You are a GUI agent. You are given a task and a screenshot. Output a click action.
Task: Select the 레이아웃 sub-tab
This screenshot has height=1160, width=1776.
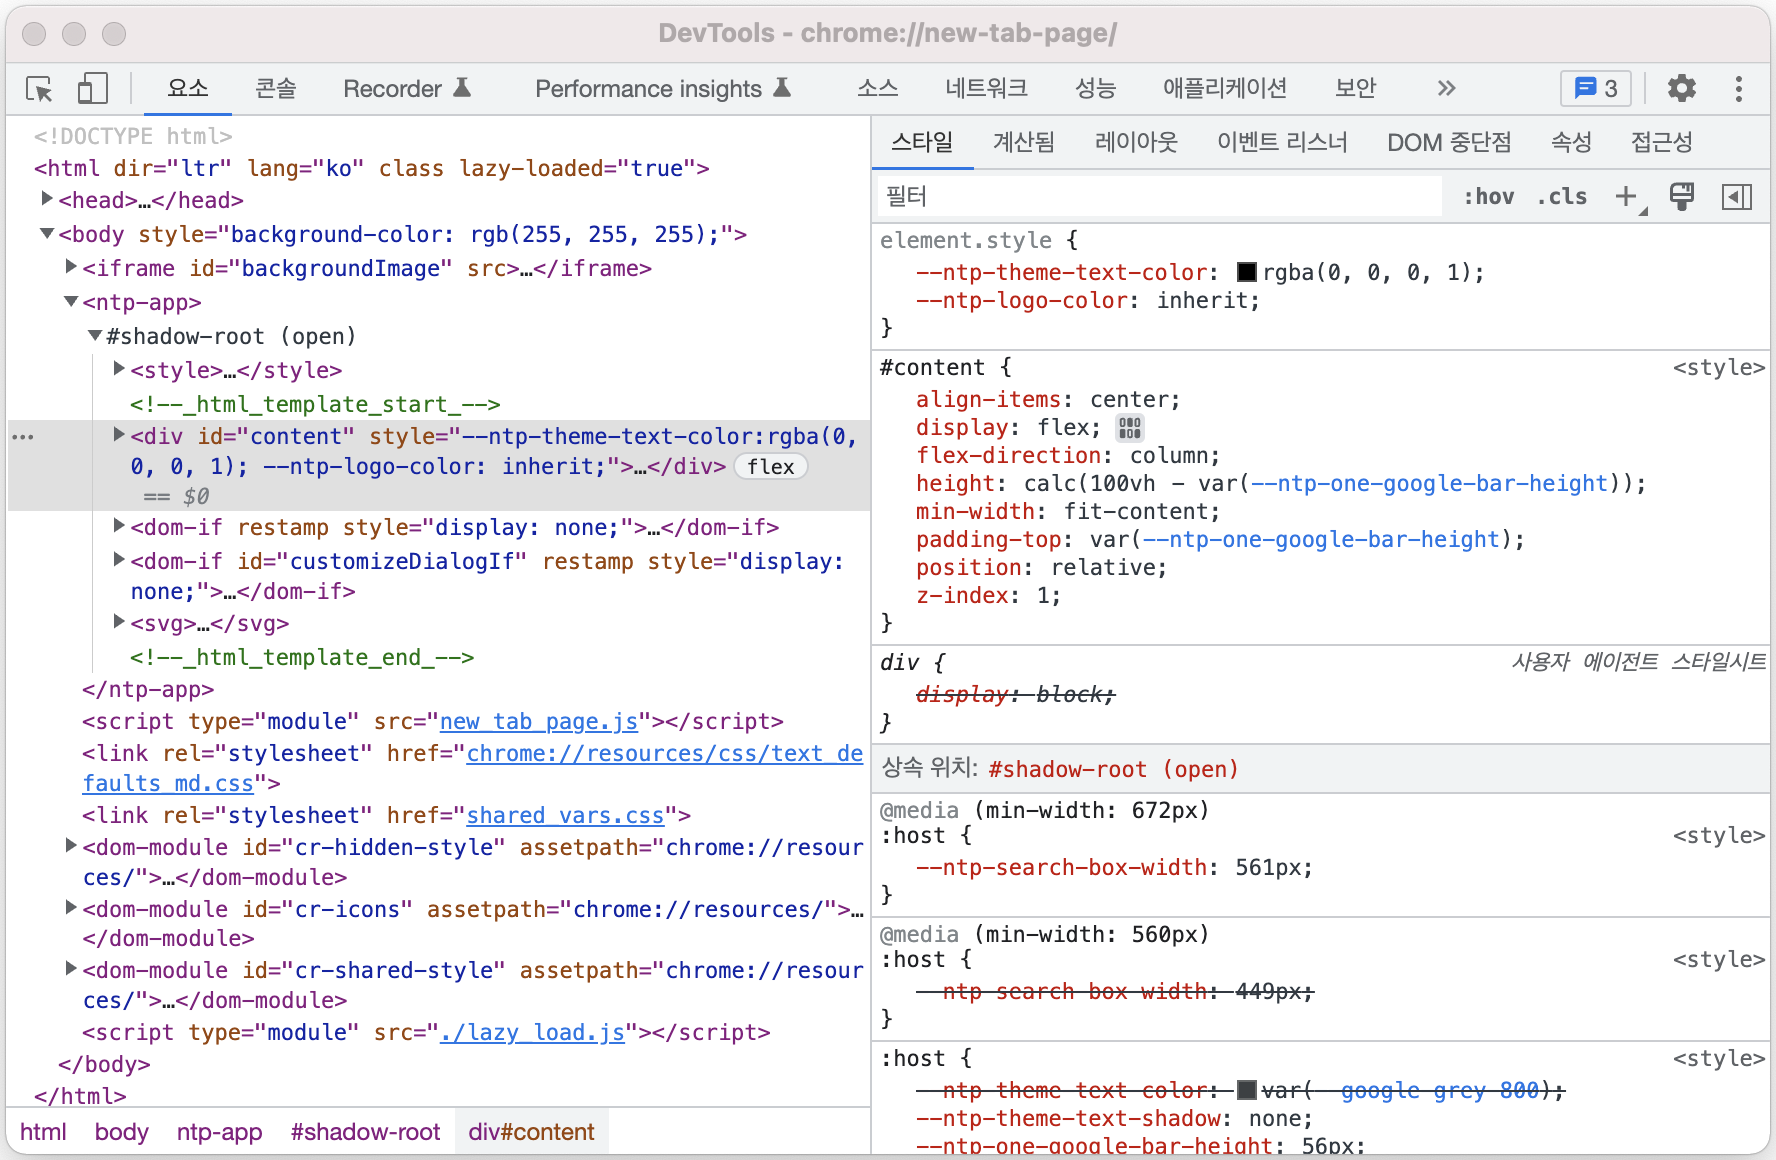(x=1136, y=143)
